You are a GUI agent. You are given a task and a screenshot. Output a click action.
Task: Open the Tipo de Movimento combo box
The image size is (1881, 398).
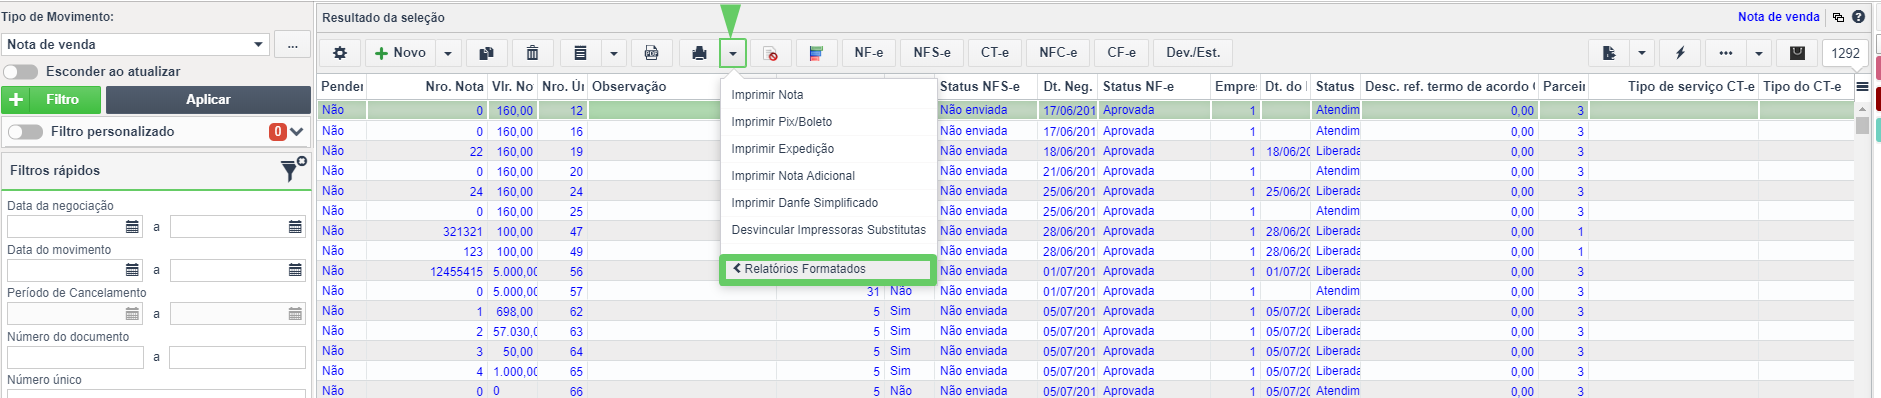coord(136,44)
